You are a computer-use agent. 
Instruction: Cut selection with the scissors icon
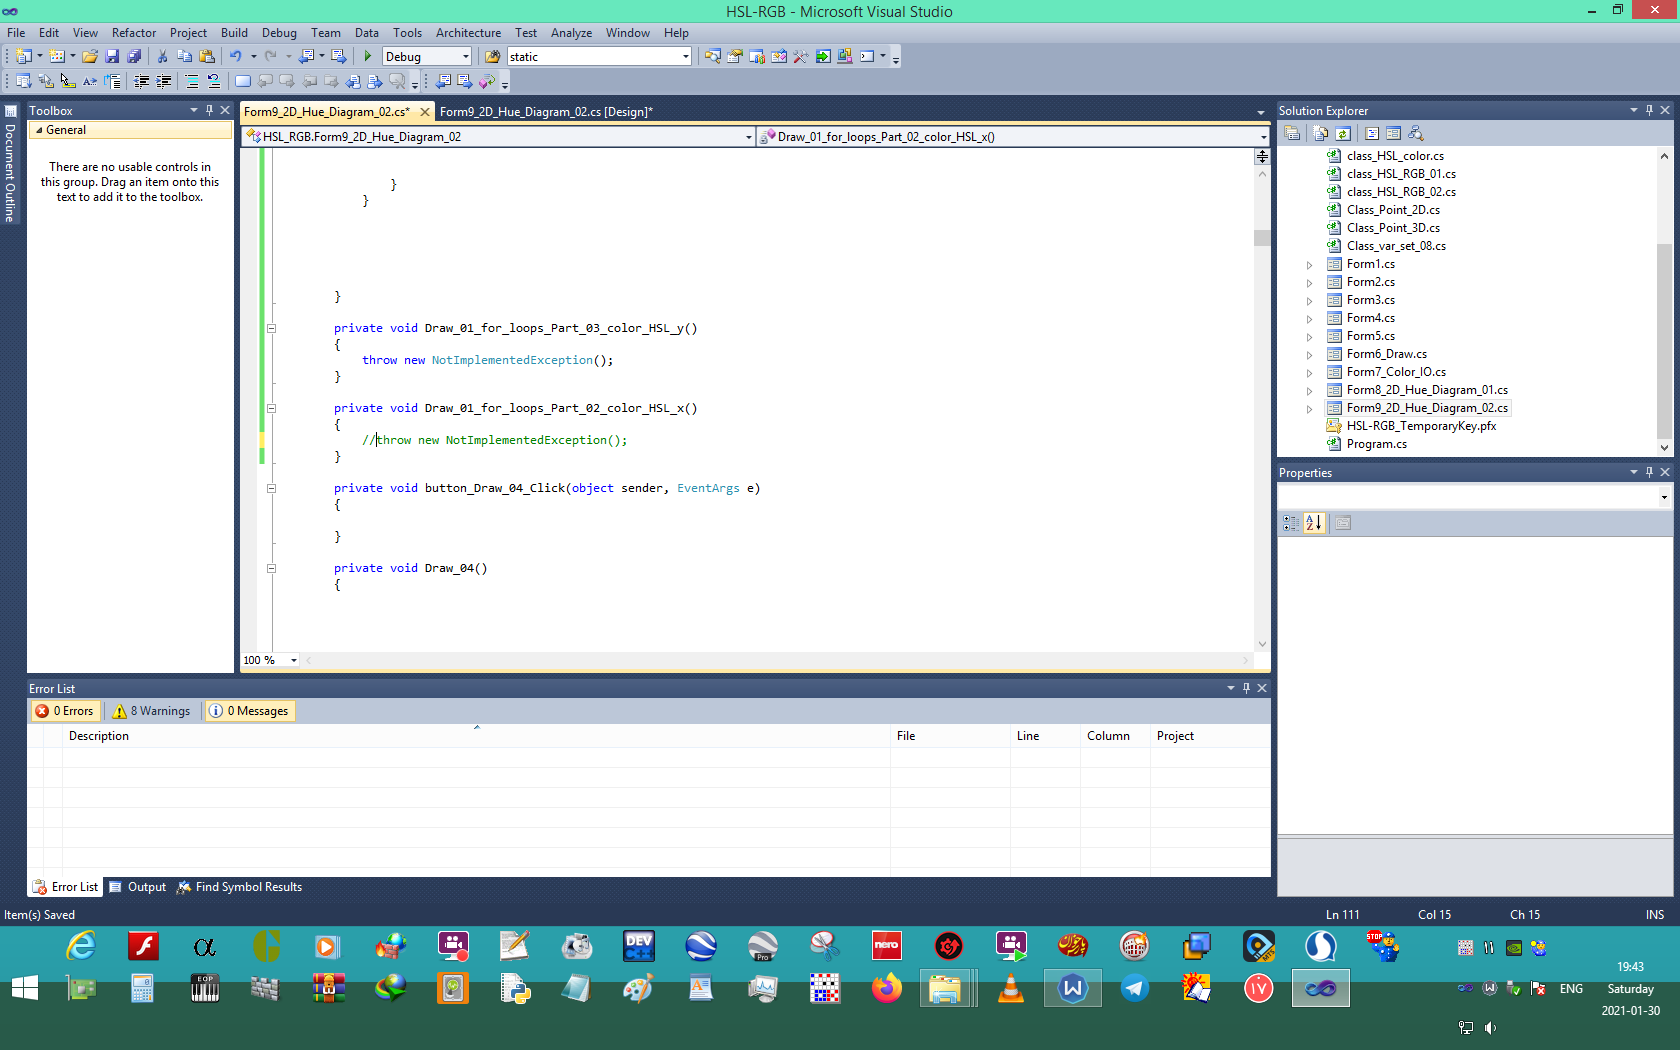(x=162, y=57)
